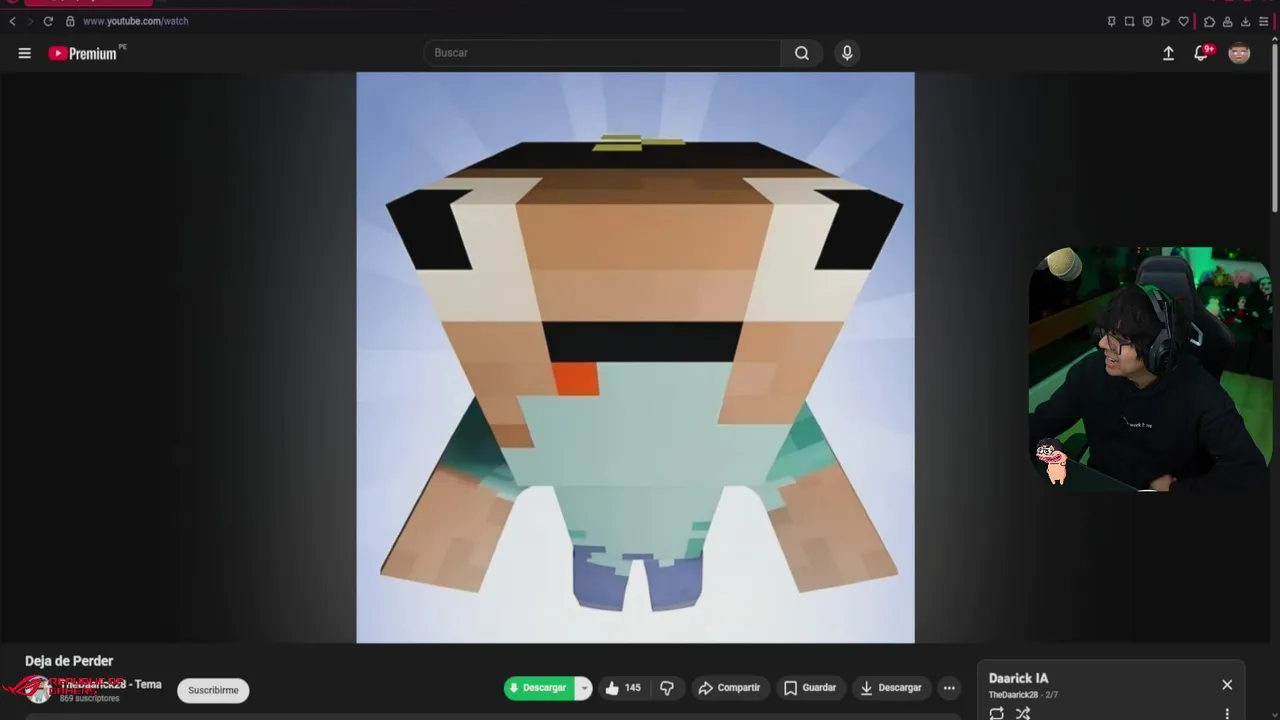Viewport: 1280px width, 720px height.
Task: Click the snapshot selection icon
Action: click(x=1129, y=21)
